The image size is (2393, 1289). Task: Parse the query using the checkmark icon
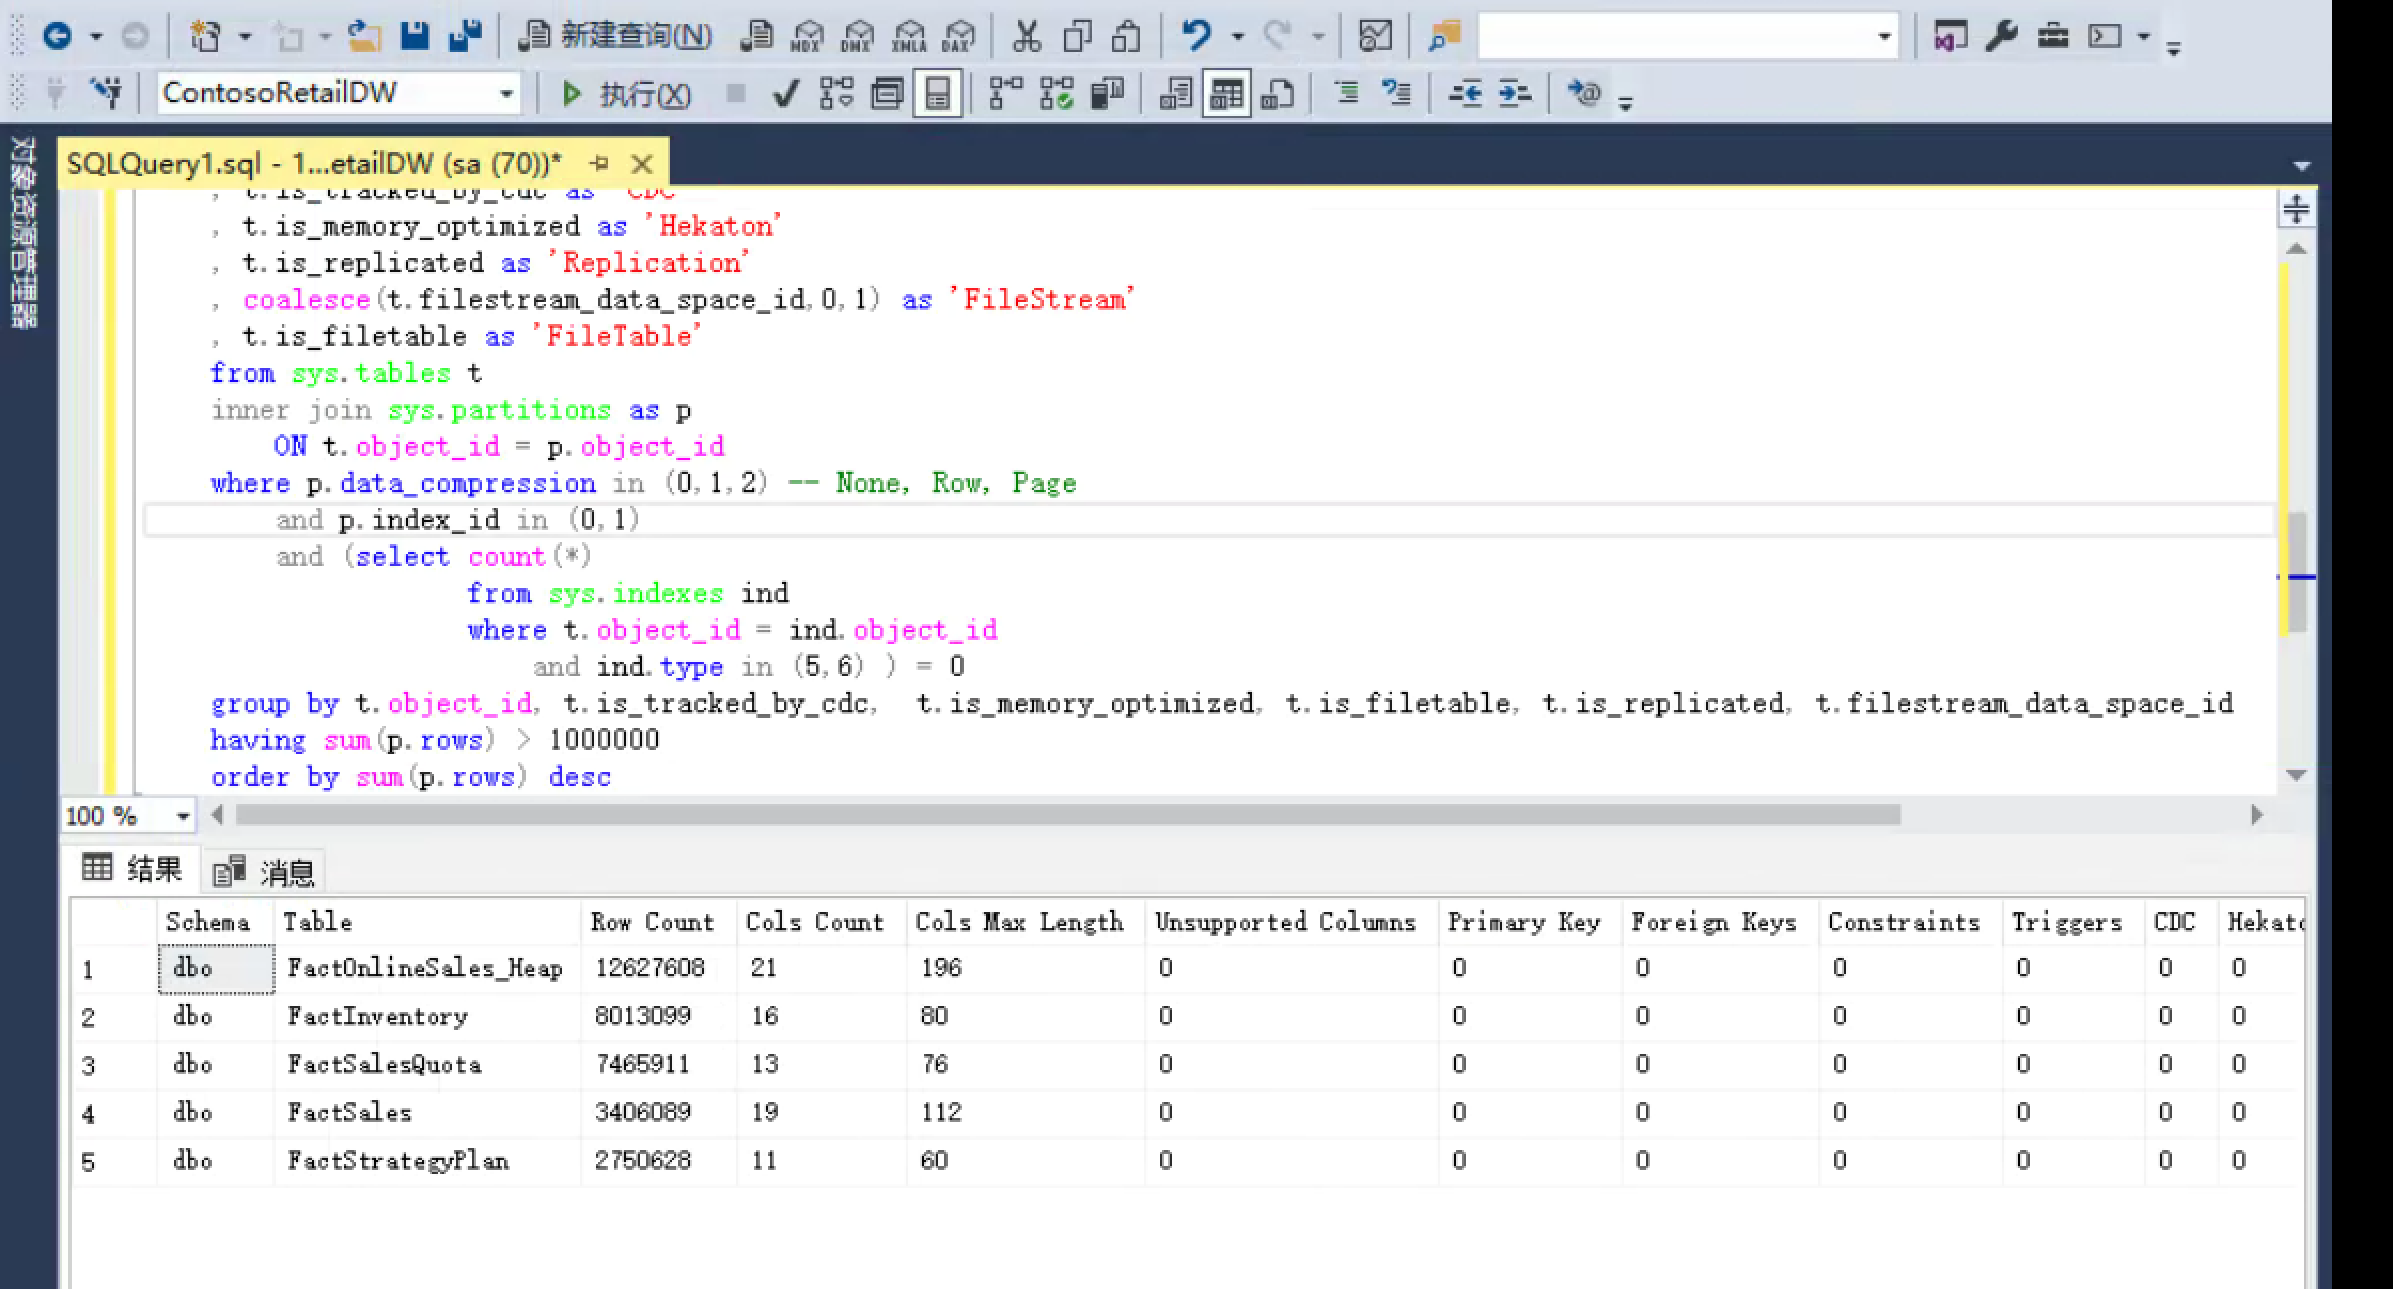[786, 95]
